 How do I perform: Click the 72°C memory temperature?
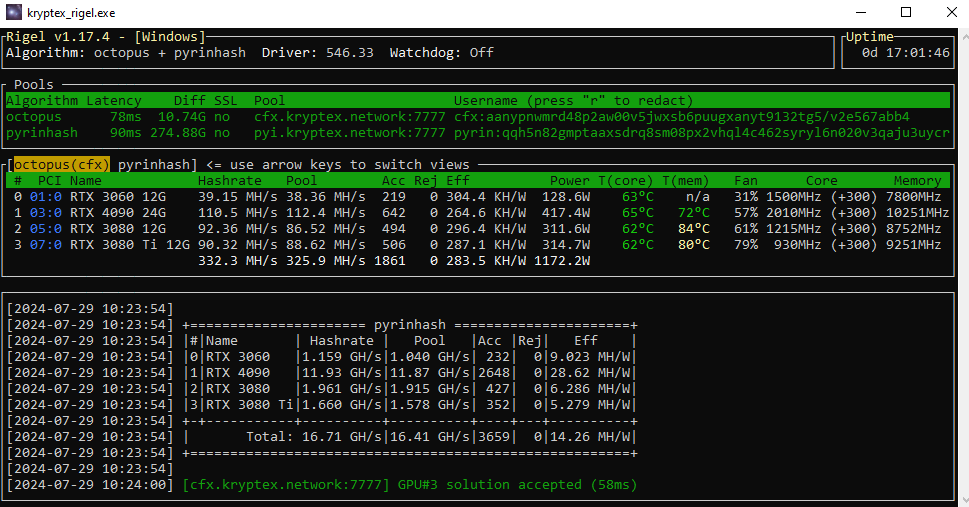point(694,213)
